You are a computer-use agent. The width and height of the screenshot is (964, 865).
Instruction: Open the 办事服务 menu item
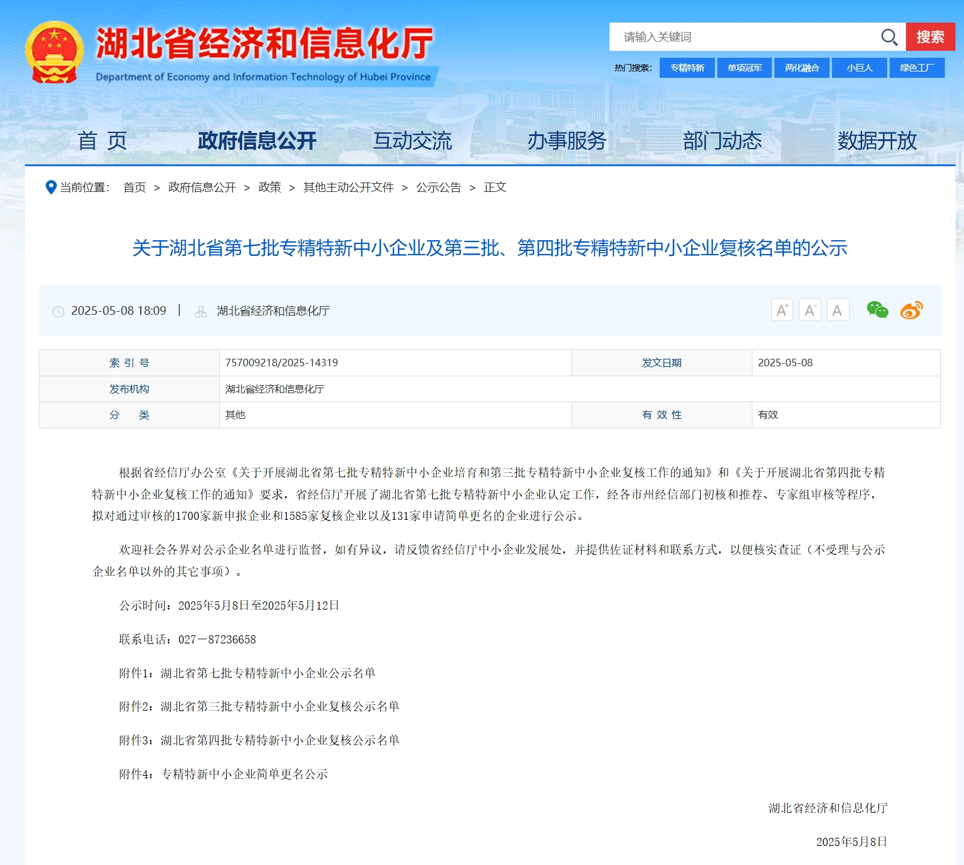pyautogui.click(x=567, y=140)
